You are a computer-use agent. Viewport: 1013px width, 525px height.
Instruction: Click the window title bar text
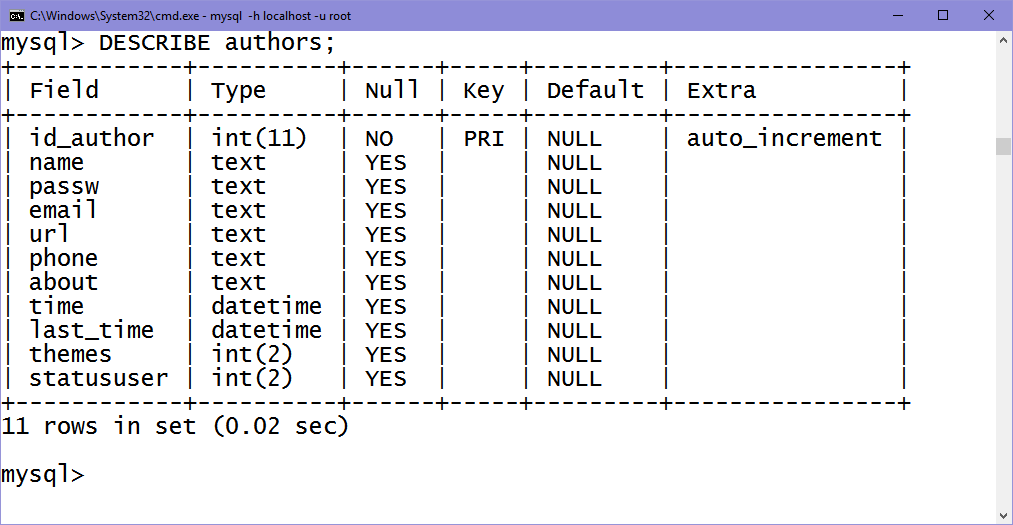coord(190,15)
